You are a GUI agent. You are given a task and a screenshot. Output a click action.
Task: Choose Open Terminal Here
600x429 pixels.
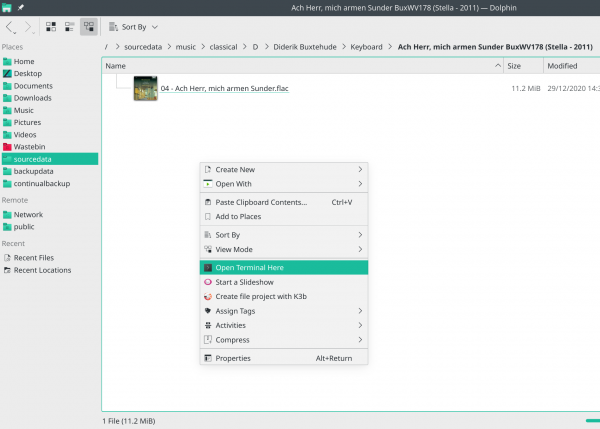pyautogui.click(x=284, y=268)
